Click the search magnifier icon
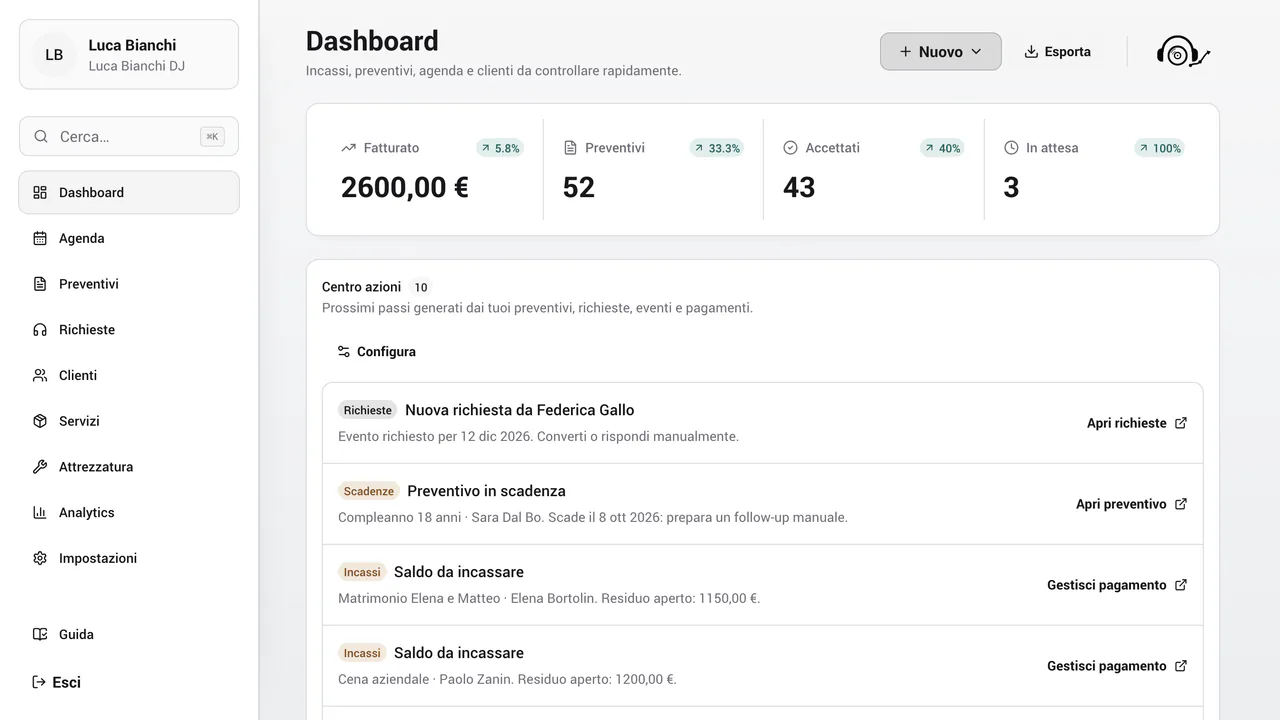Screen dimensions: 1280x720 (x=41, y=136)
